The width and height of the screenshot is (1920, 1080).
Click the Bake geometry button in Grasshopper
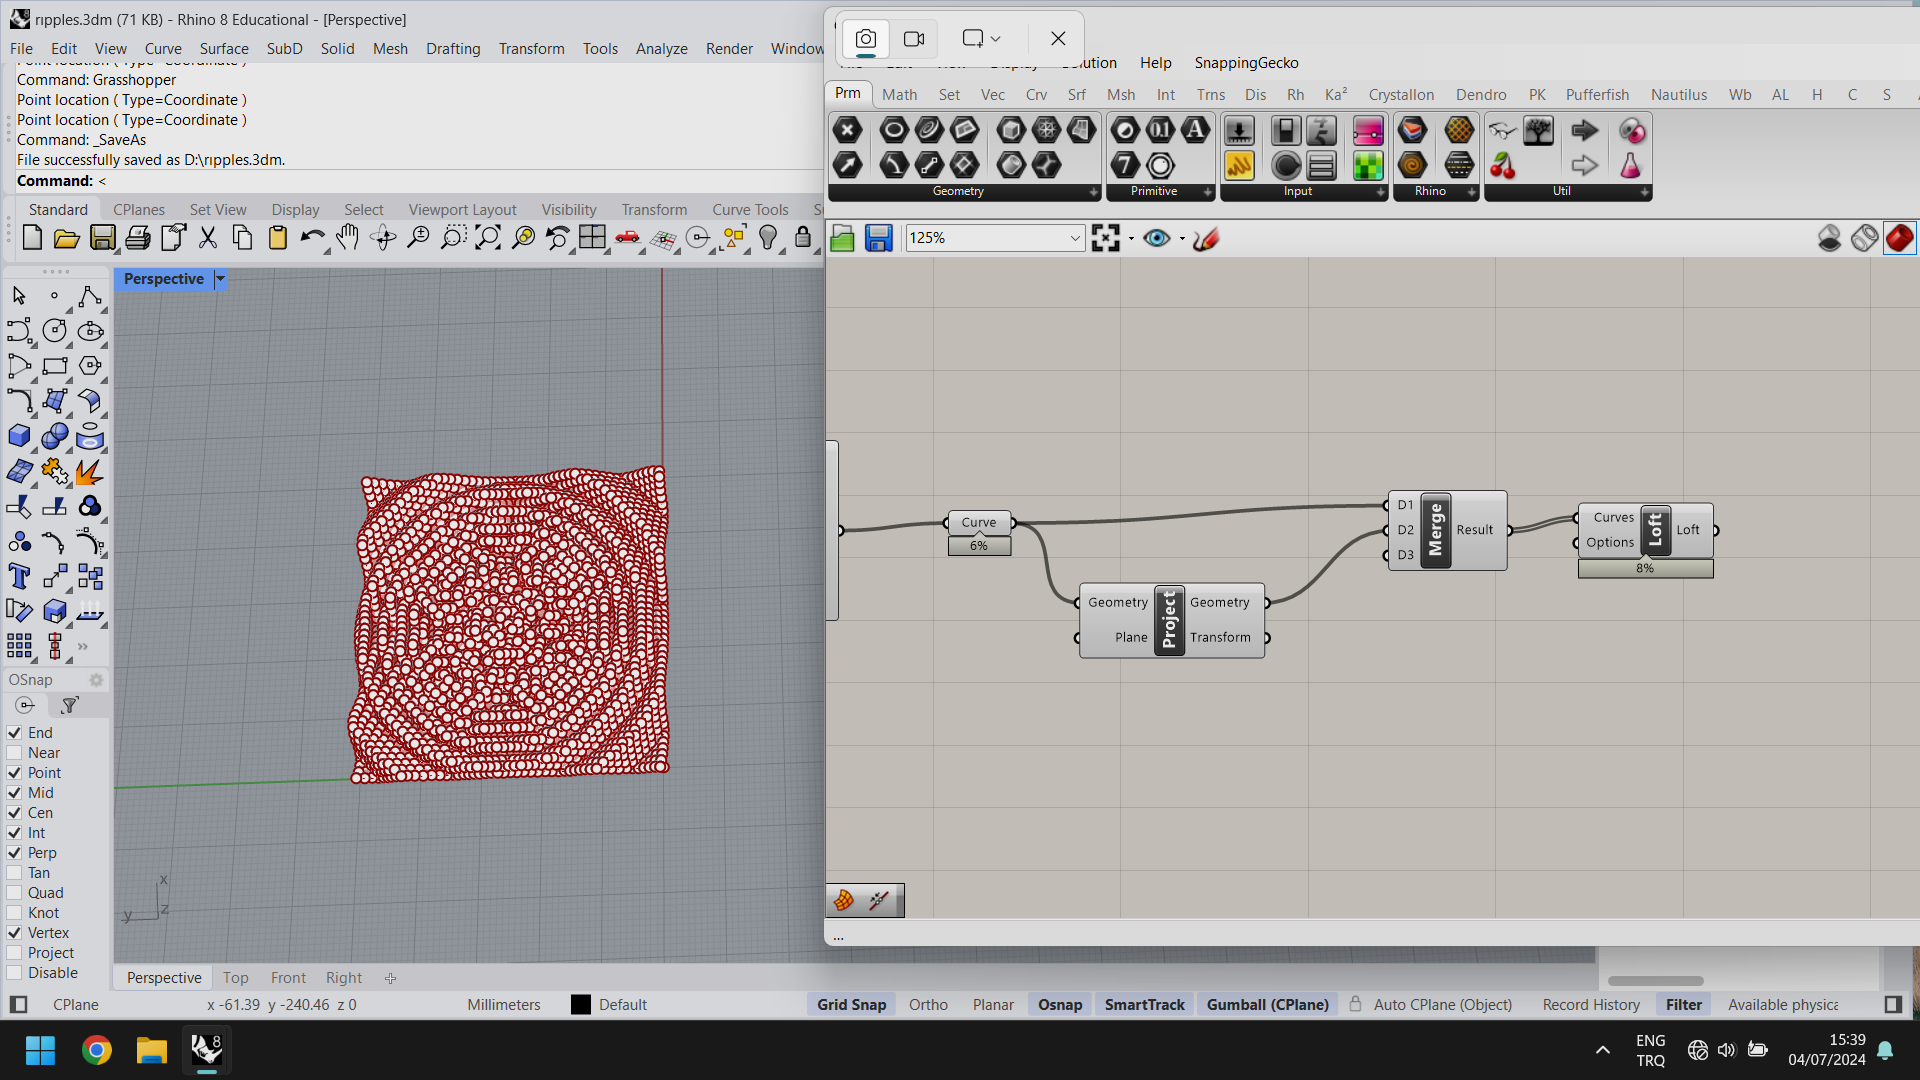point(844,901)
